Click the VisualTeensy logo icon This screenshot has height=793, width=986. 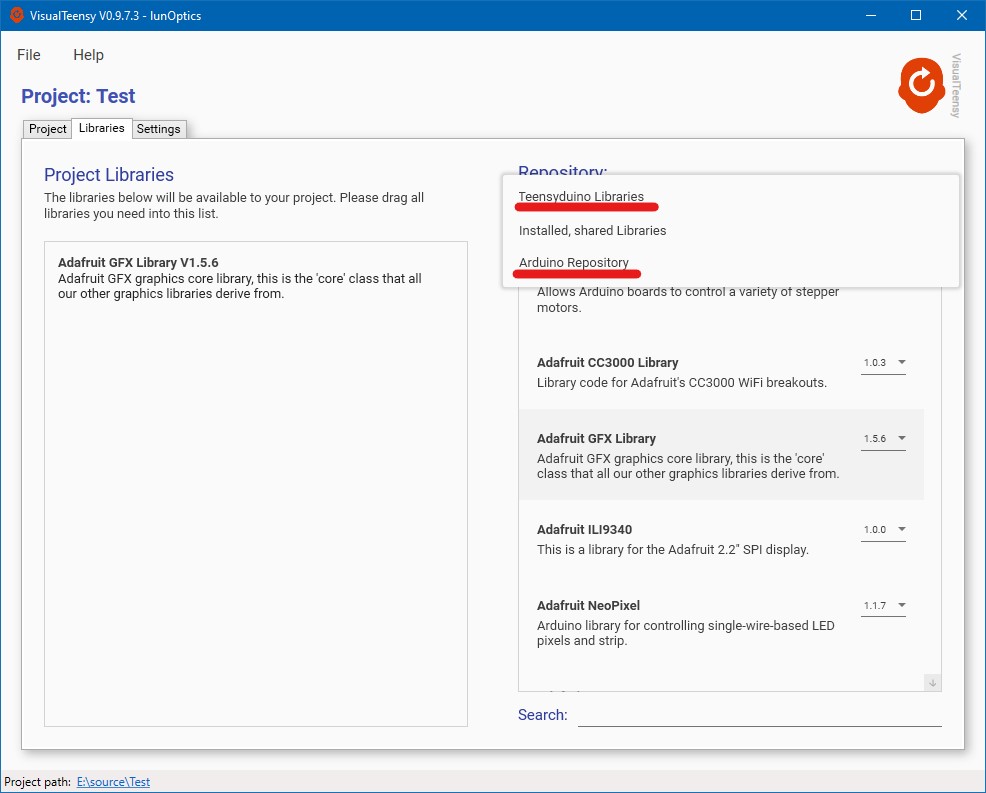(921, 86)
